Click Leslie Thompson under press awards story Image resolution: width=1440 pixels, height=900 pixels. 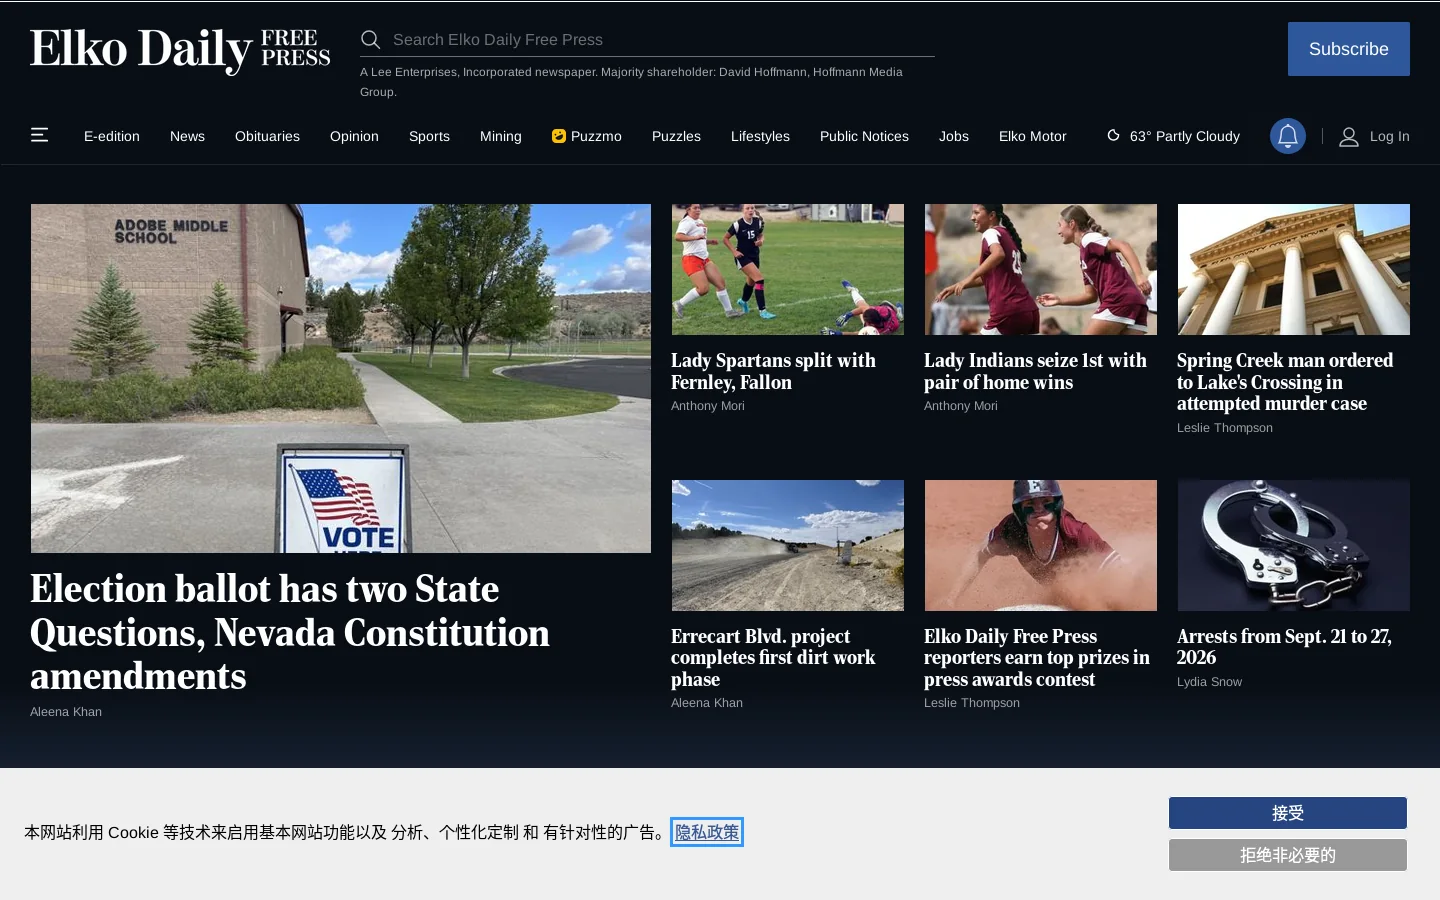tap(972, 703)
